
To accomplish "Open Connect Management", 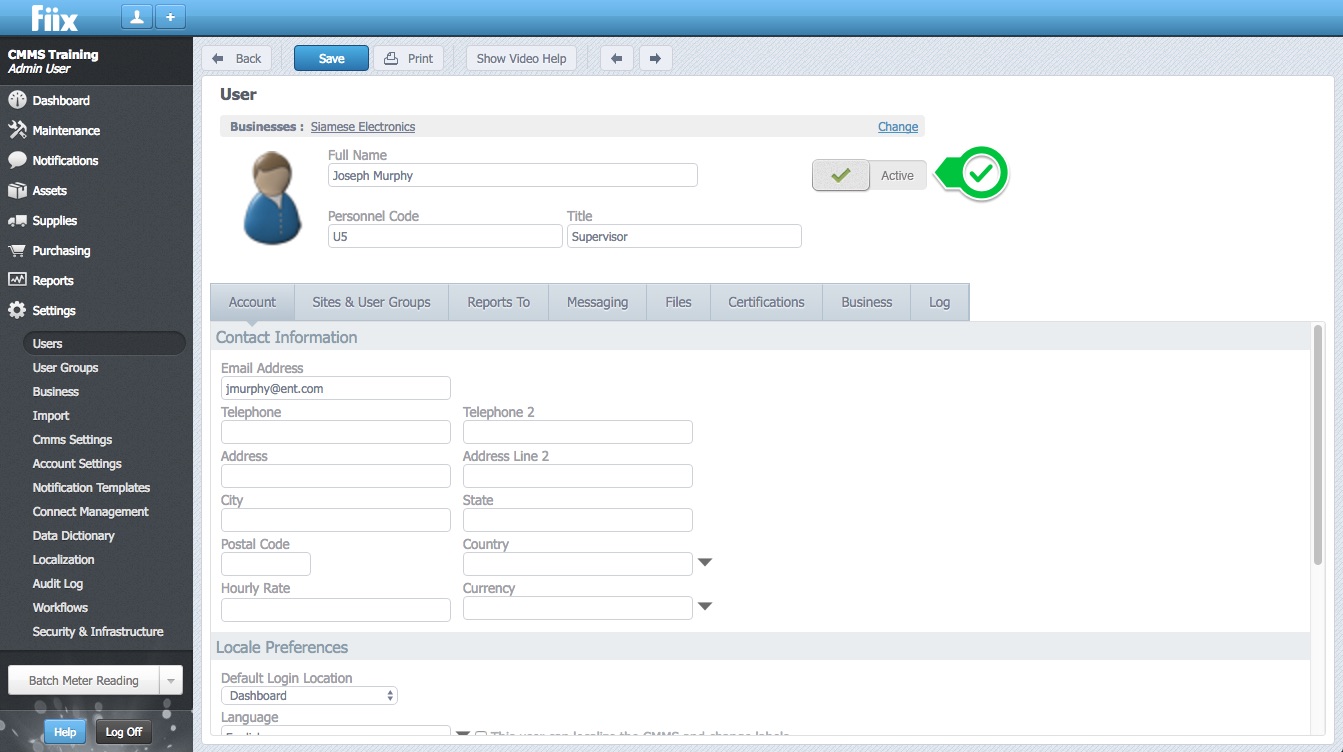I will pos(90,511).
